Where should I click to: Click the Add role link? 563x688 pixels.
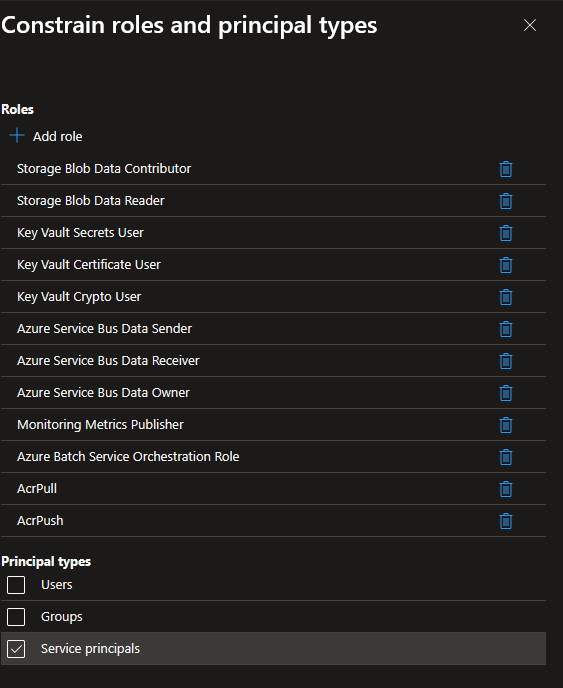tap(57, 136)
